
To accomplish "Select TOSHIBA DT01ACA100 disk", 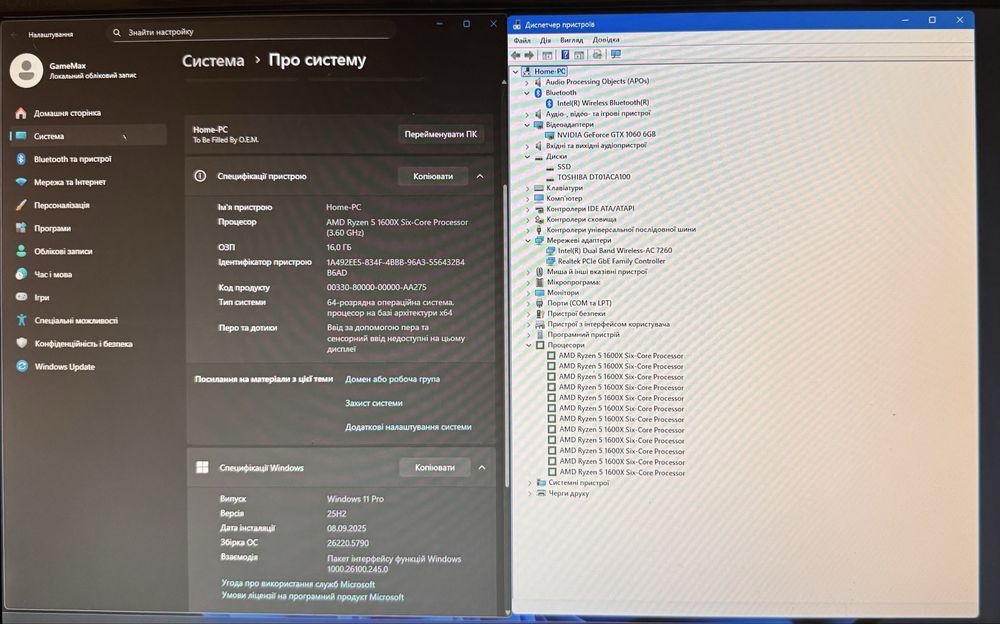I will click(594, 177).
